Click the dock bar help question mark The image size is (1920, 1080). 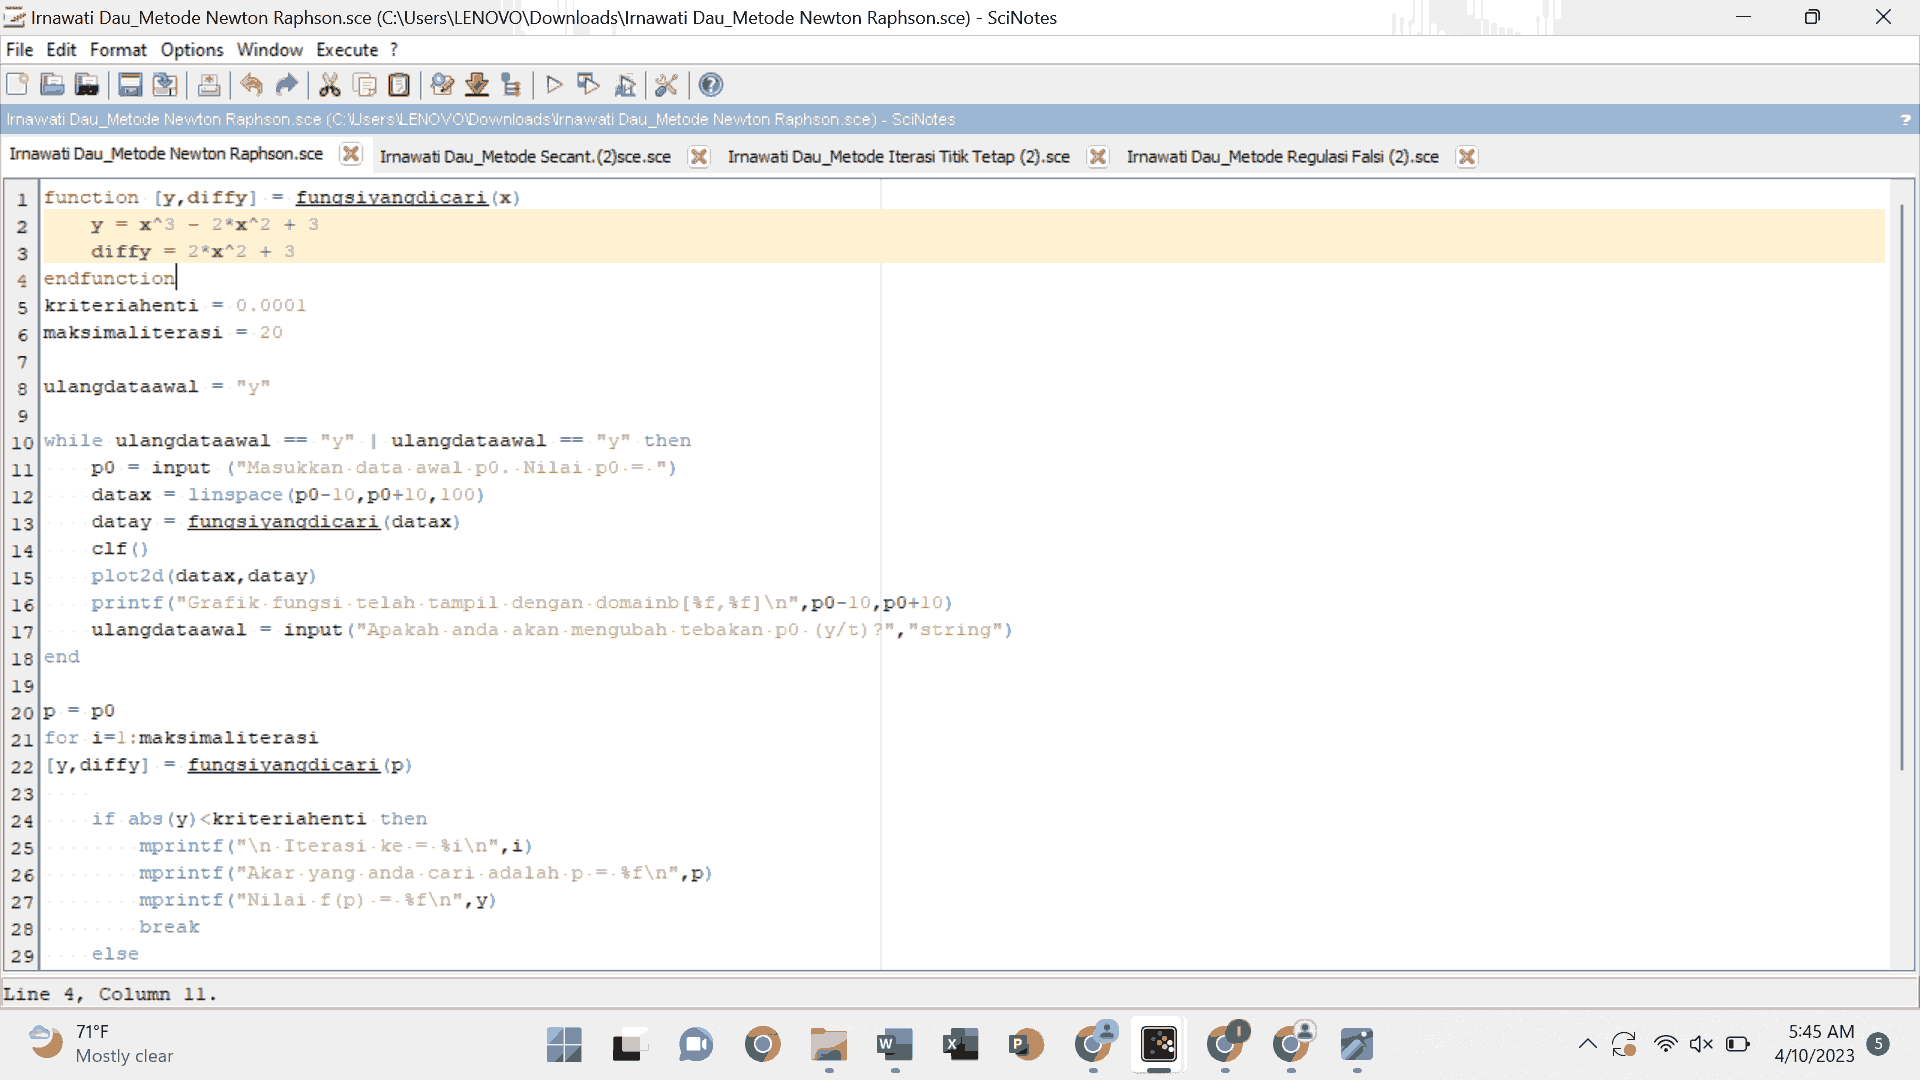1905,119
